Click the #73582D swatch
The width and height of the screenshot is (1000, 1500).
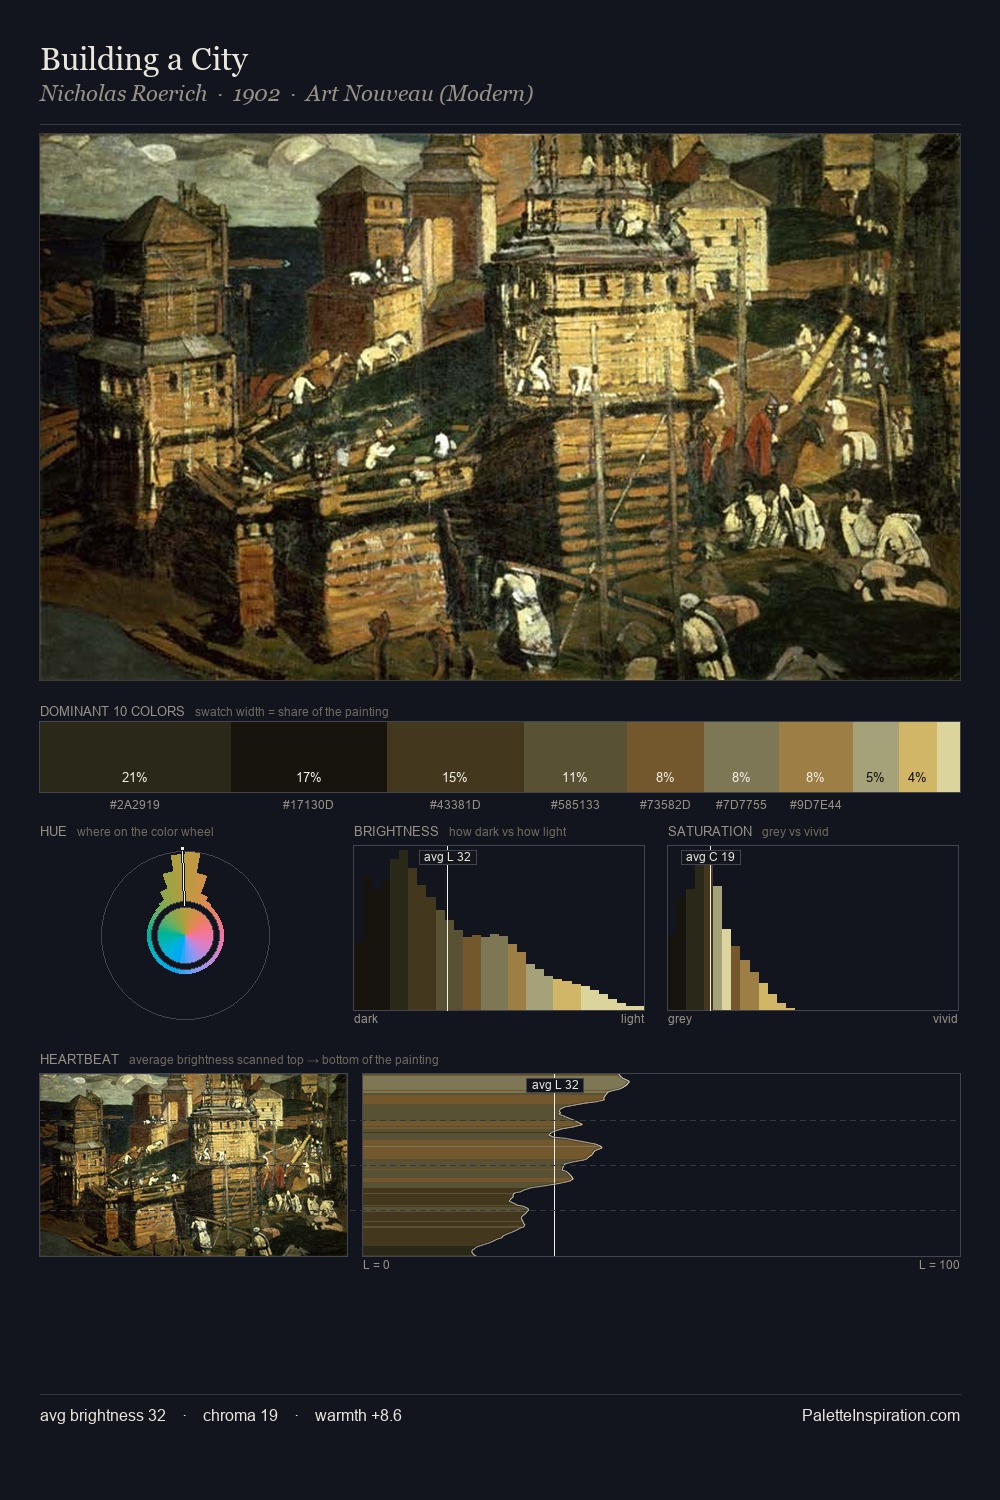pos(665,757)
